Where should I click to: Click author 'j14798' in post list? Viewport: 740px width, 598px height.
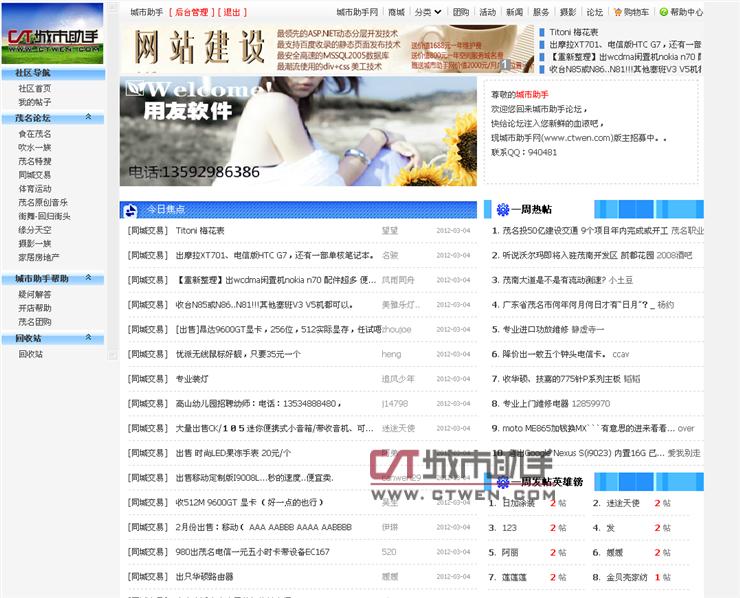click(x=395, y=404)
